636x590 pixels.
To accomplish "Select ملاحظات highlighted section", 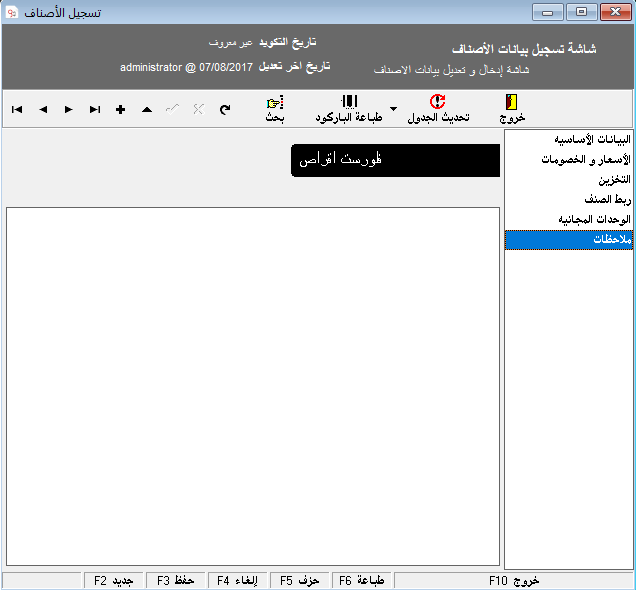I will 569,240.
